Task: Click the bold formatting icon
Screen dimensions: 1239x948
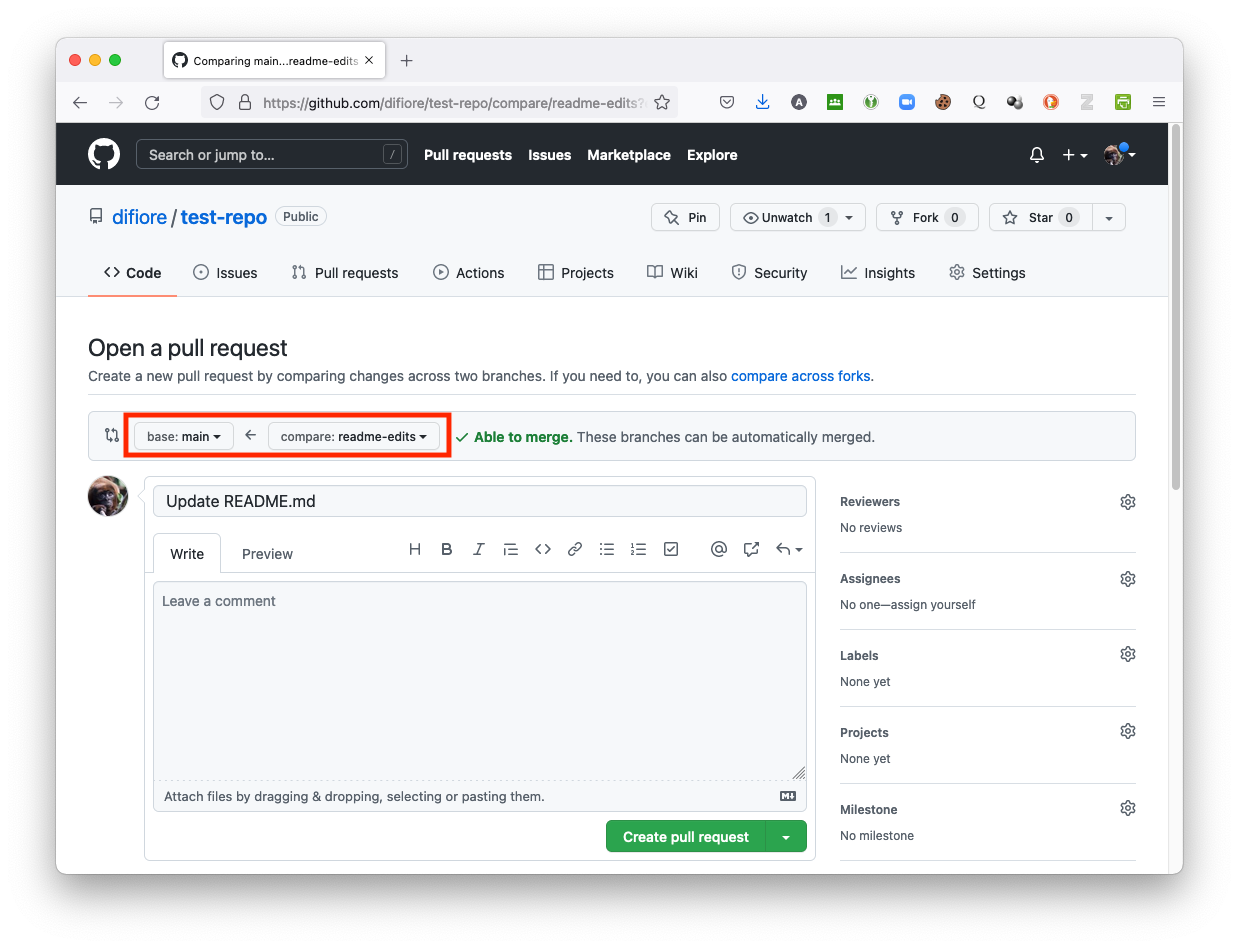Action: (x=447, y=549)
